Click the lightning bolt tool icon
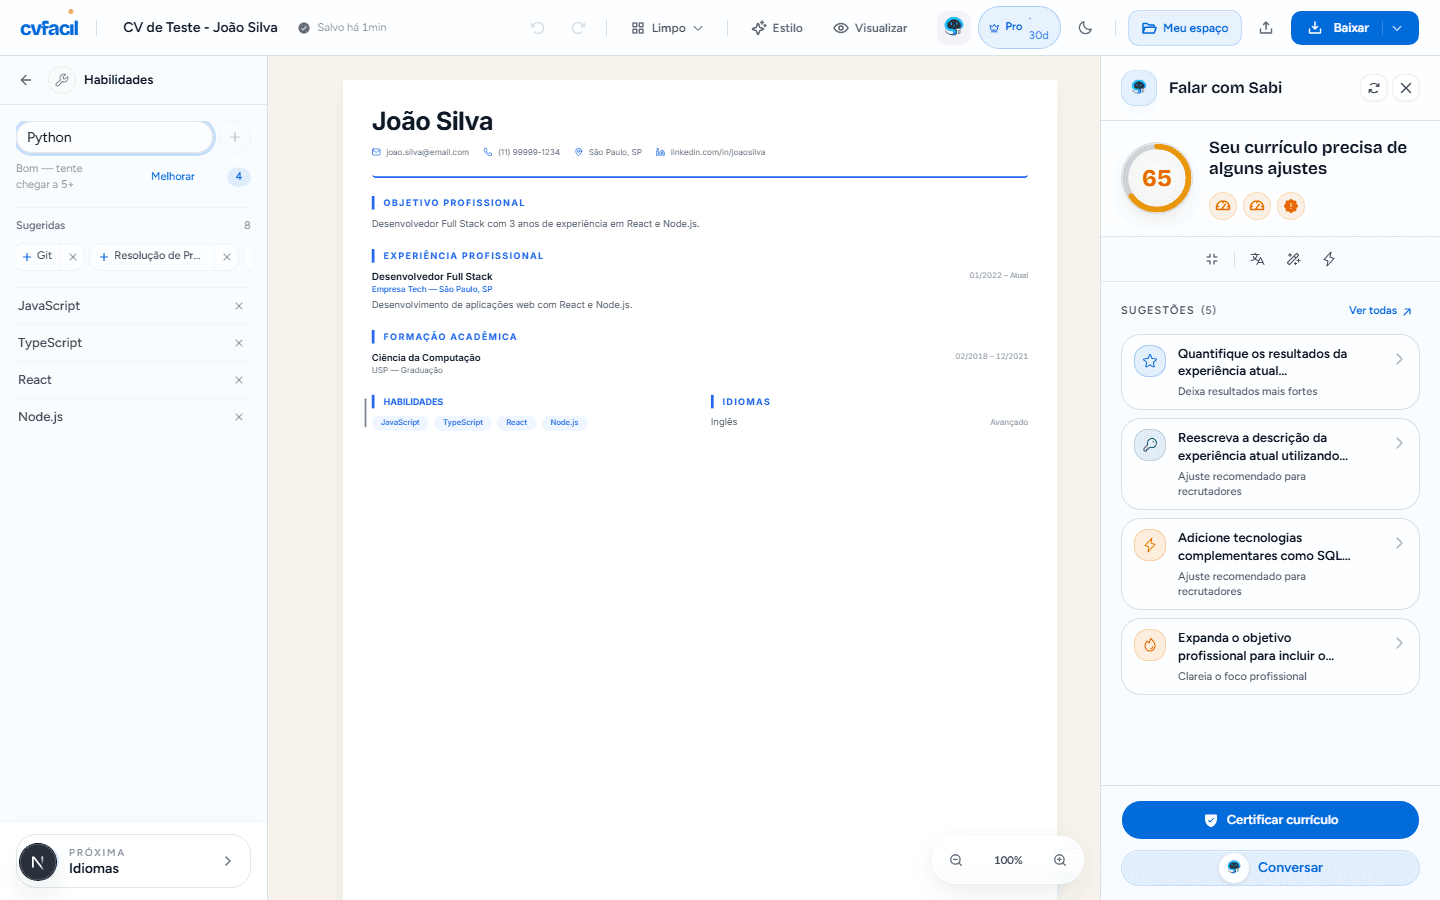Screen dimensions: 1440x900 click(1329, 259)
